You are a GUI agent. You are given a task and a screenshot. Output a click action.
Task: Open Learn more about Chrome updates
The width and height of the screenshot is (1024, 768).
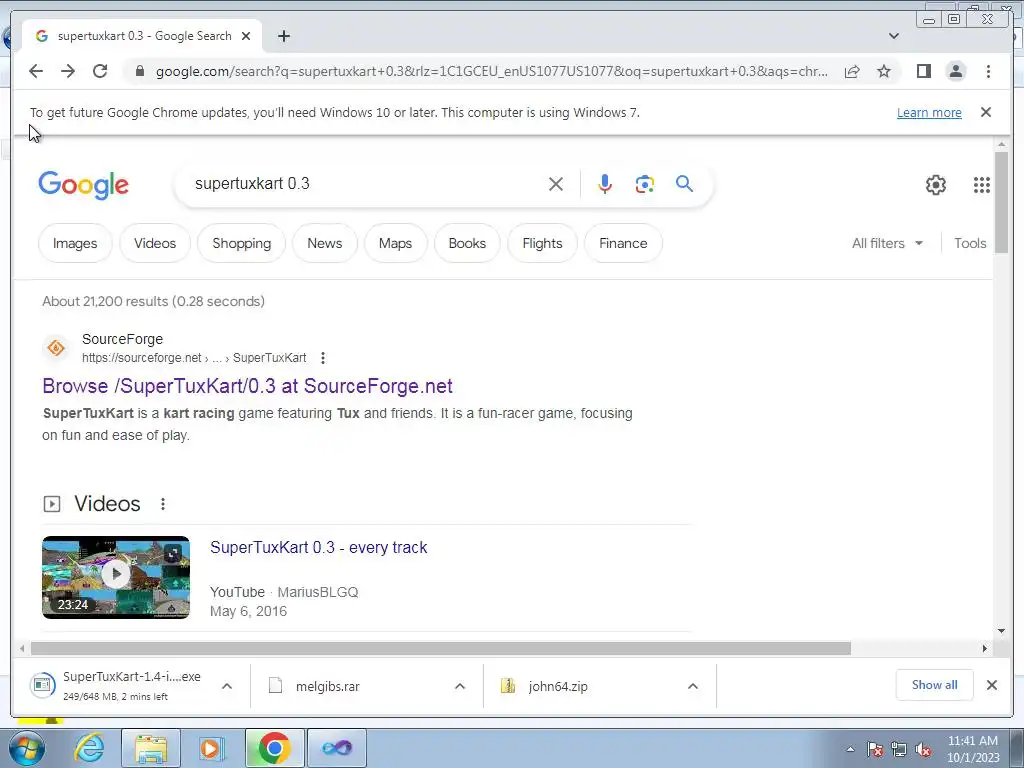pos(929,112)
